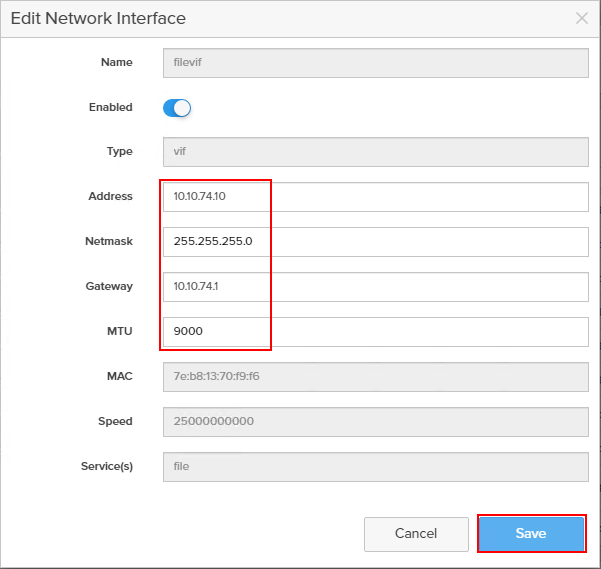Click the dialog title Edit Network Interface
Viewport: 601px width, 569px height.
98,18
